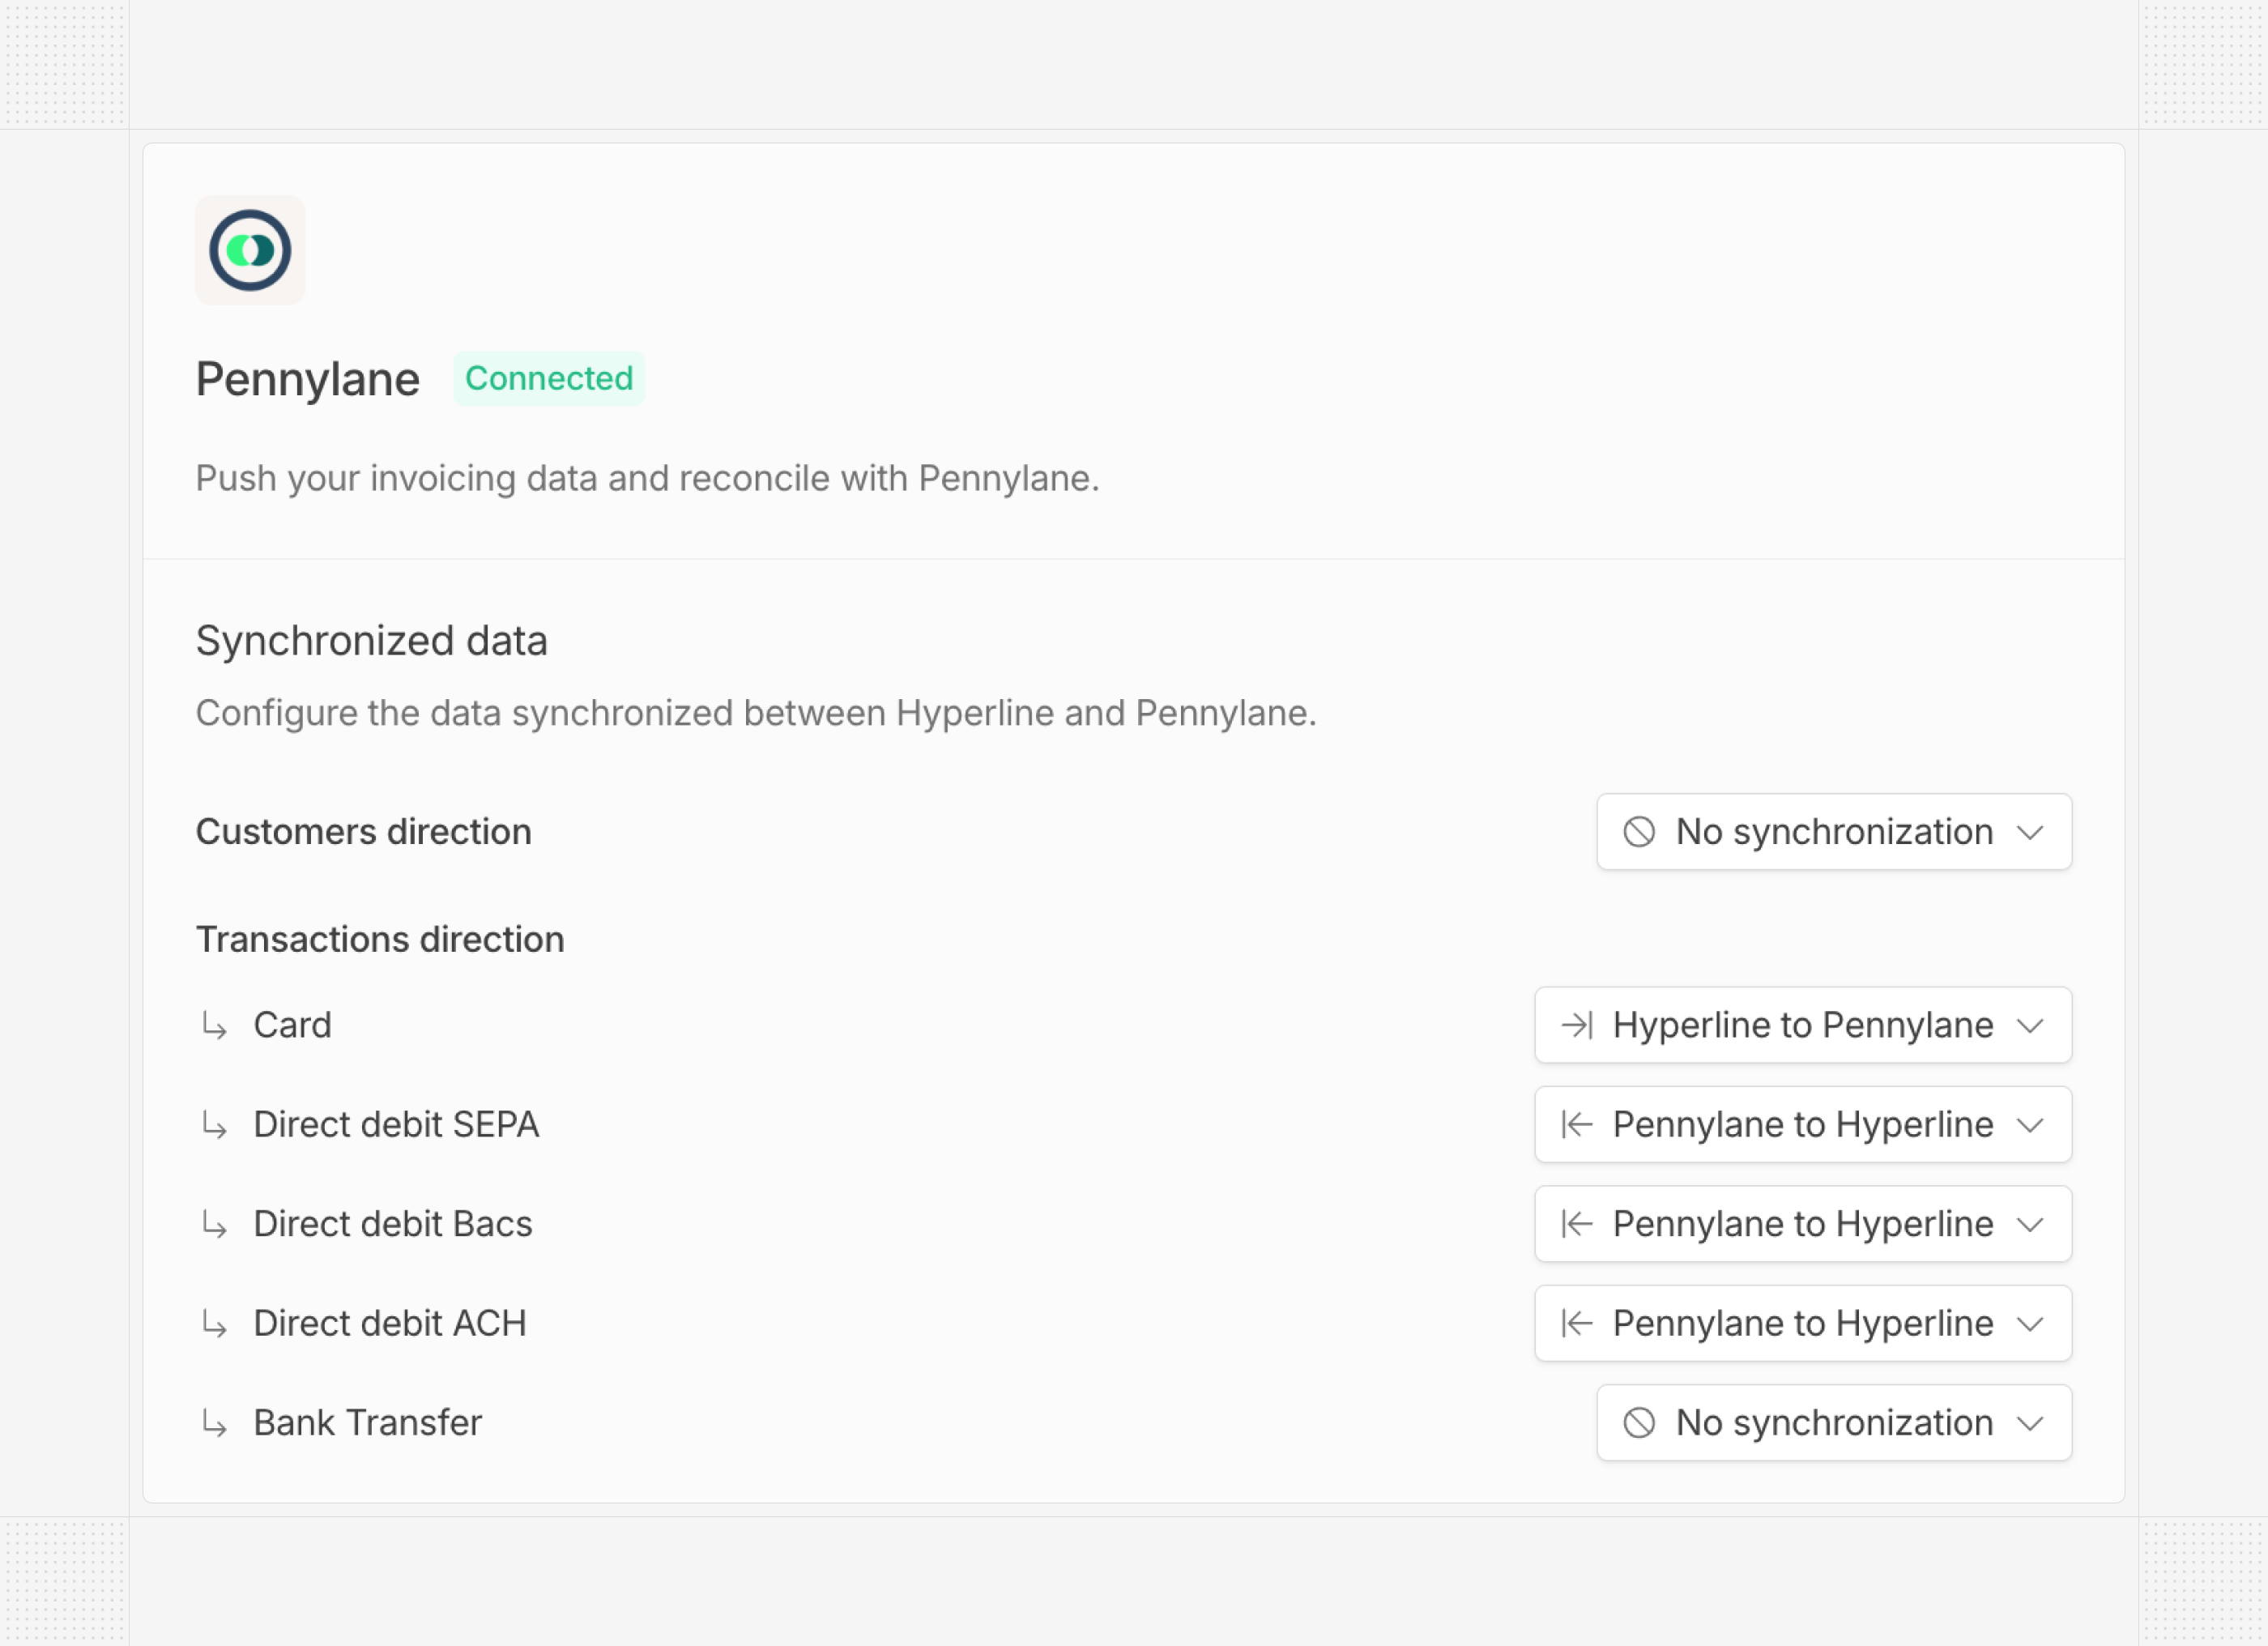
Task: Click the chevron on Customers direction dropdown
Action: click(x=2030, y=833)
